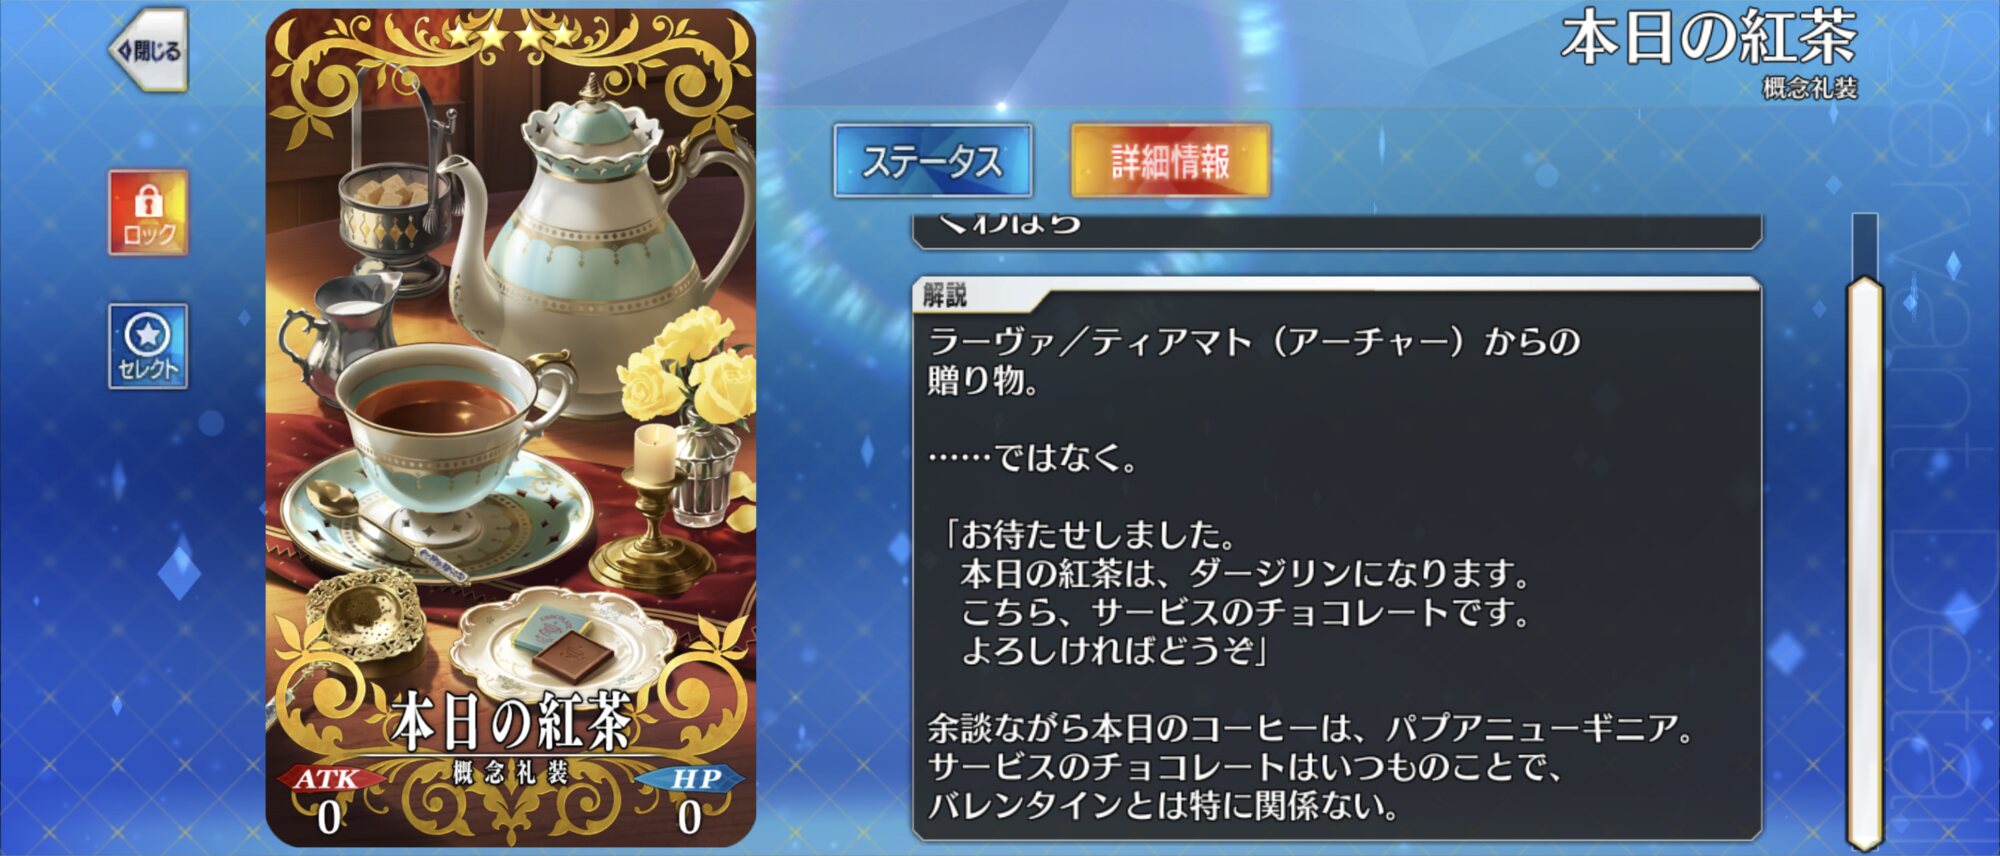Tap the five-star rarity row on the card
The image size is (2000, 856).
click(510, 37)
